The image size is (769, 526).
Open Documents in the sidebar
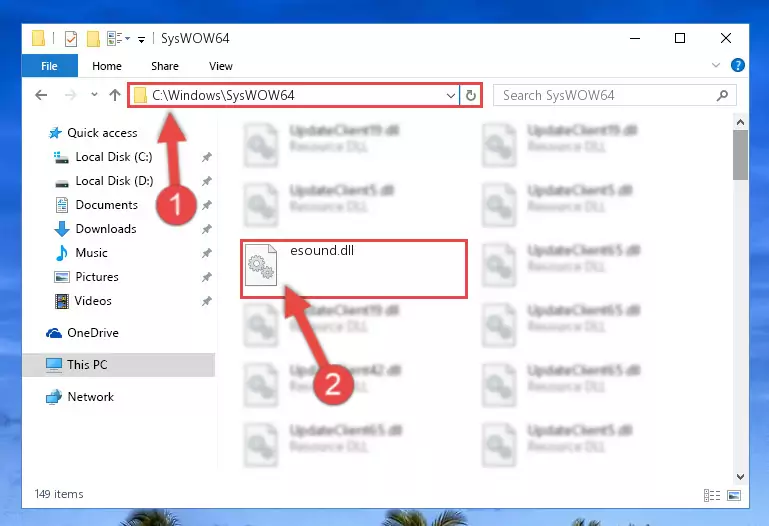[106, 205]
